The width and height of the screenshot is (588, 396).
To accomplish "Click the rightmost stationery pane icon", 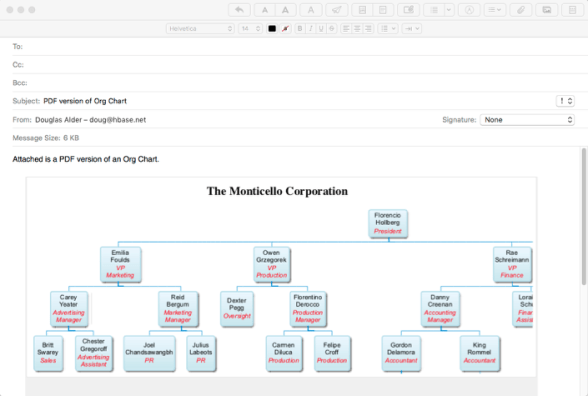I will point(572,10).
